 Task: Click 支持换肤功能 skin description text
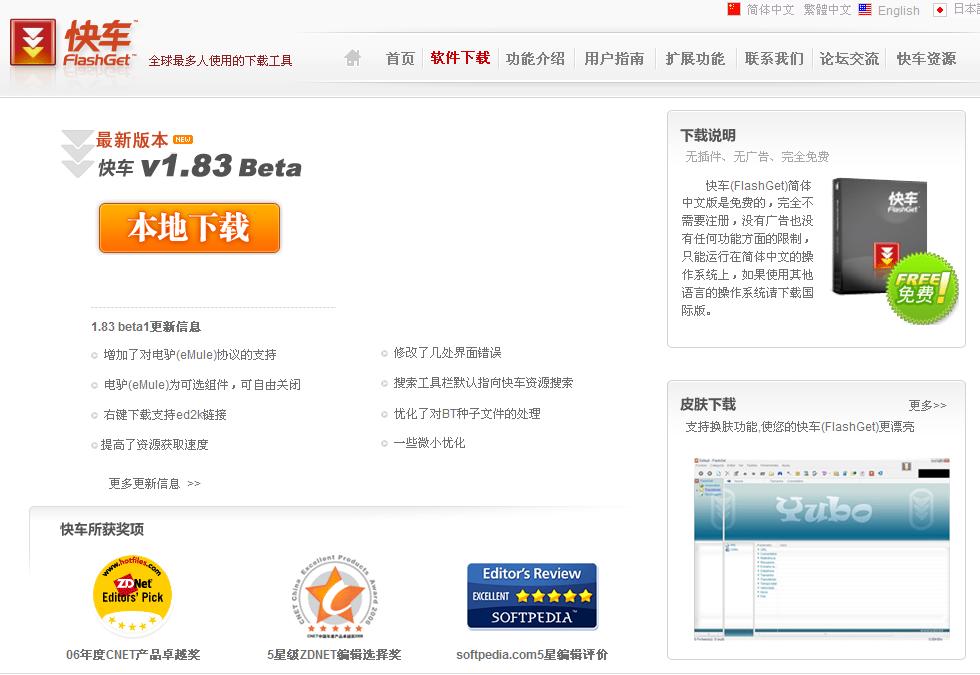(800, 426)
